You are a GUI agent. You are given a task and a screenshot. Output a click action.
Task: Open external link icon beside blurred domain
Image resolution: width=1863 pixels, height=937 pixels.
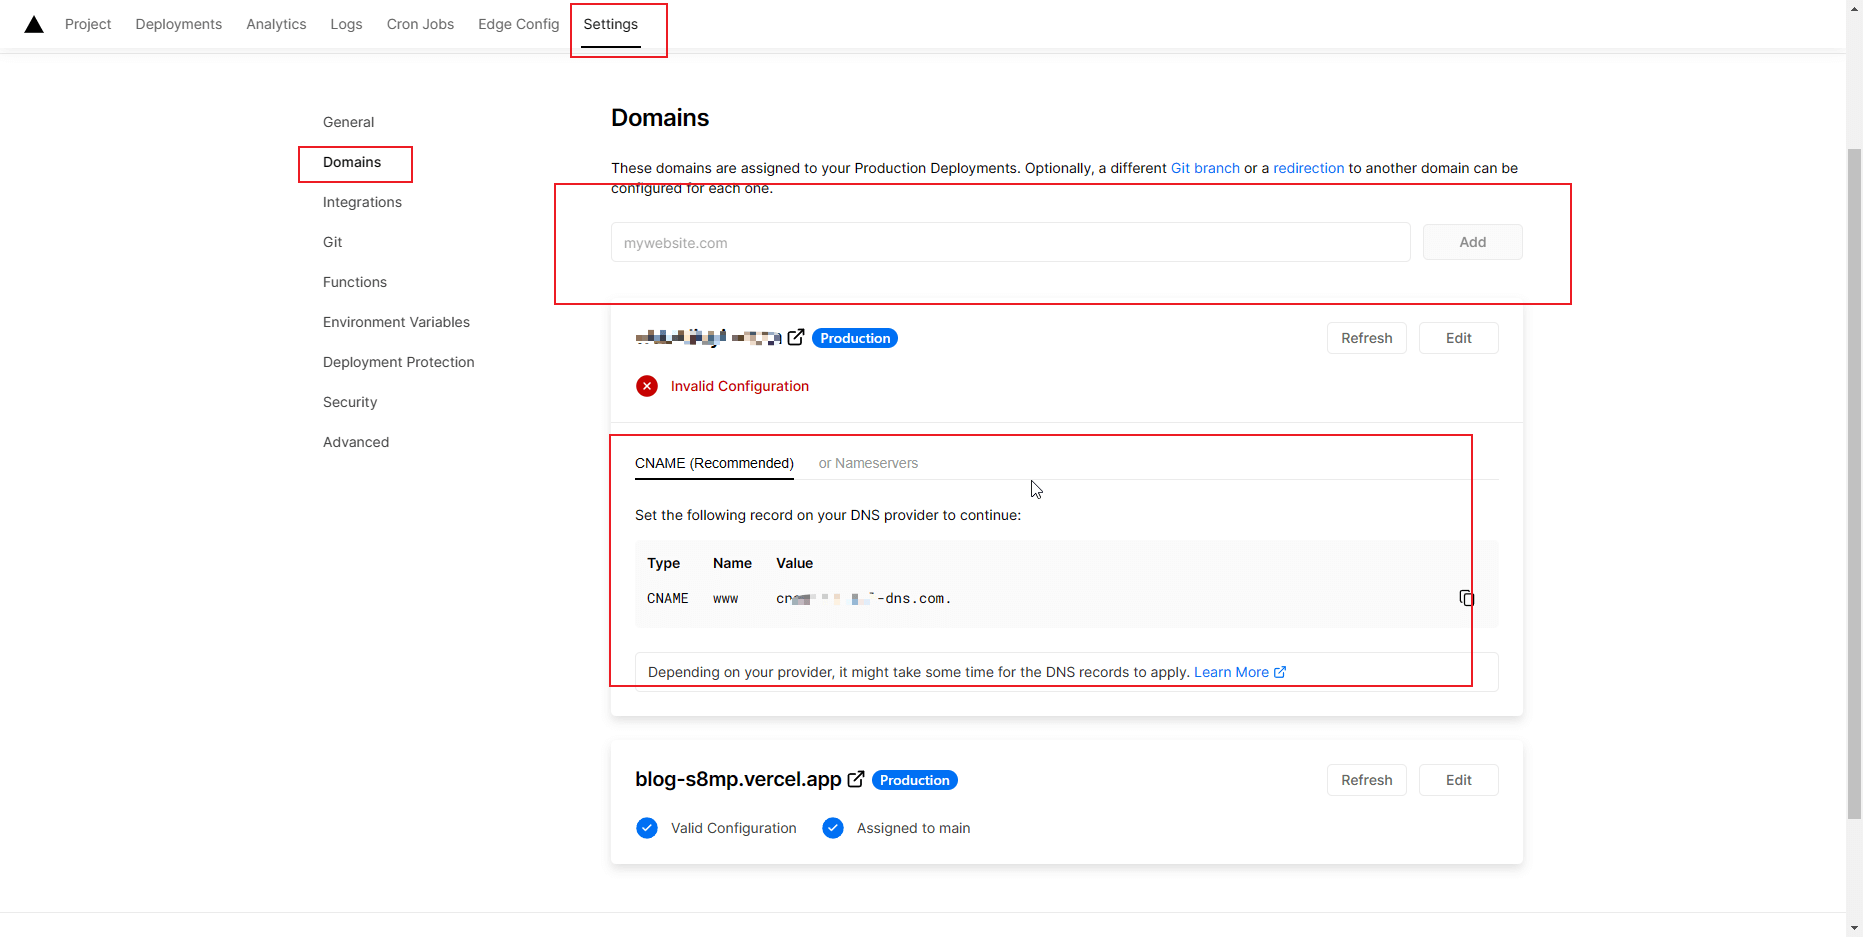click(796, 338)
